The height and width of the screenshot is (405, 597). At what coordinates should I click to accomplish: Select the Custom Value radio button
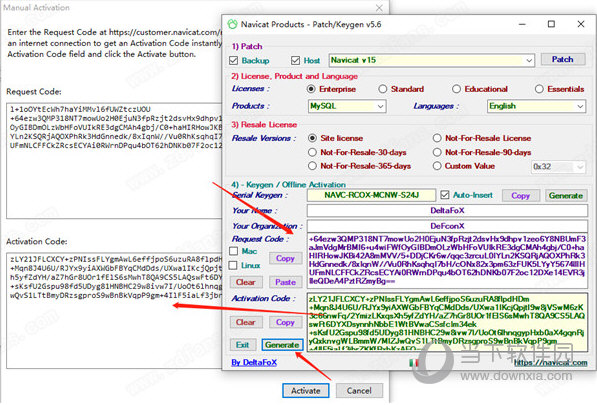(x=437, y=166)
